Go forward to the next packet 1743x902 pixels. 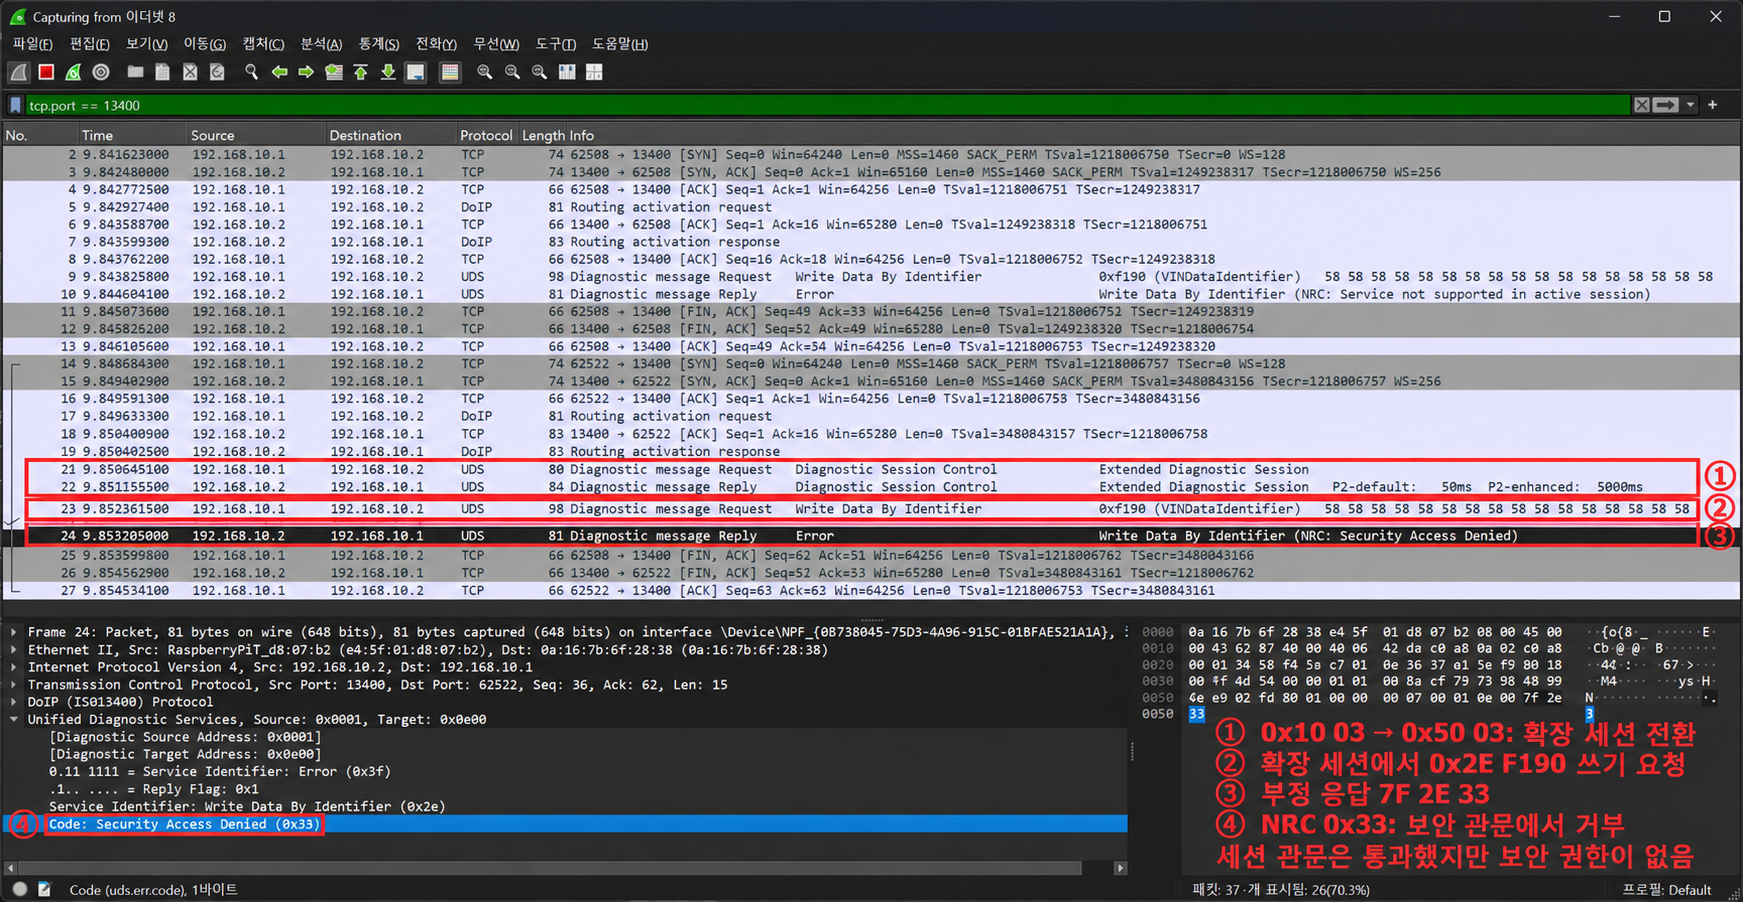tap(306, 72)
